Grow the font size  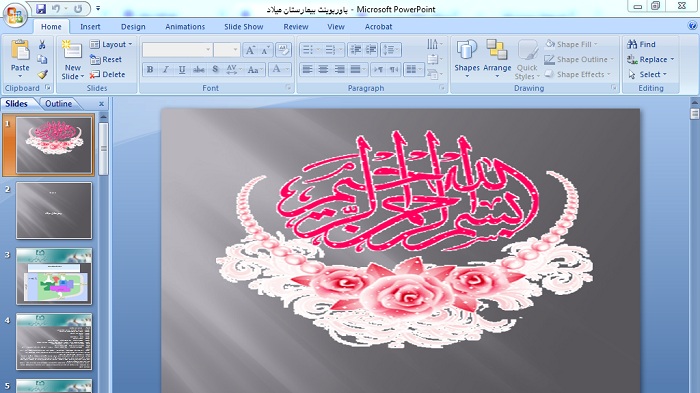click(250, 50)
